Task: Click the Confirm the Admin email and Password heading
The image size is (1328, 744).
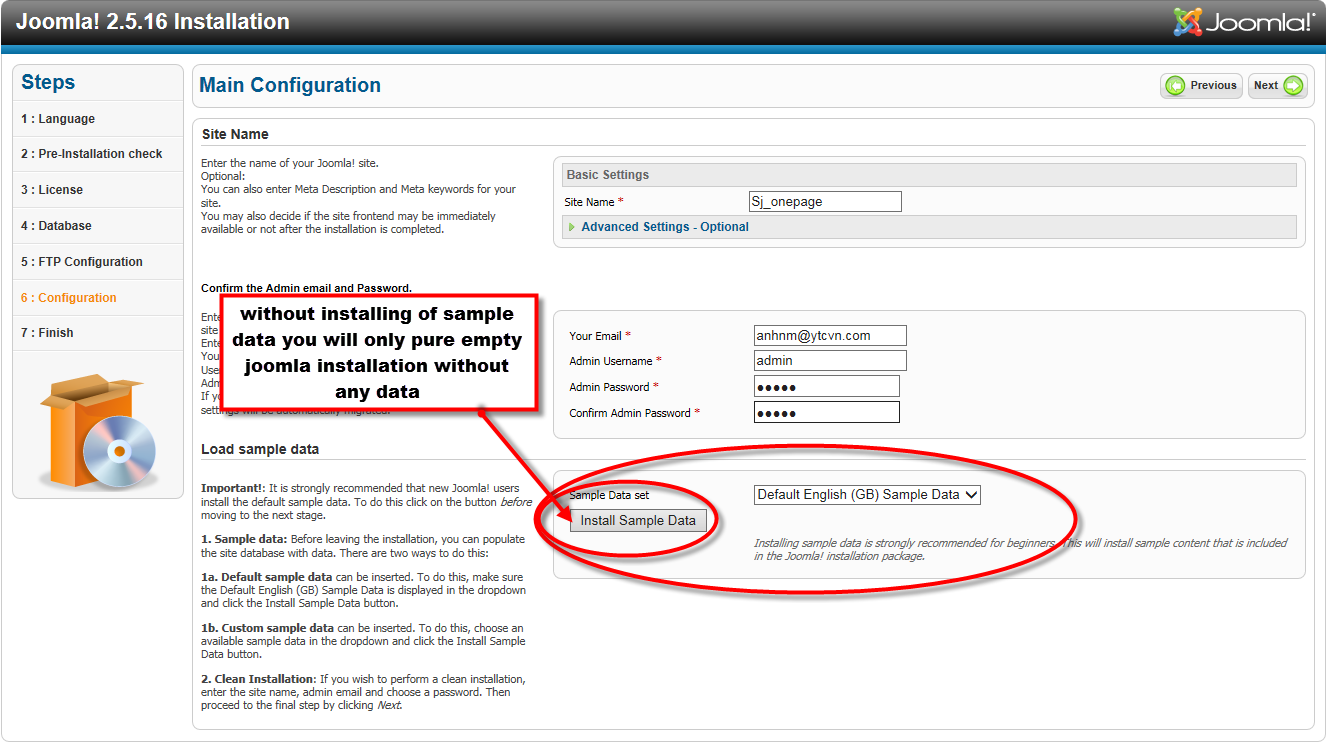Action: 306,288
